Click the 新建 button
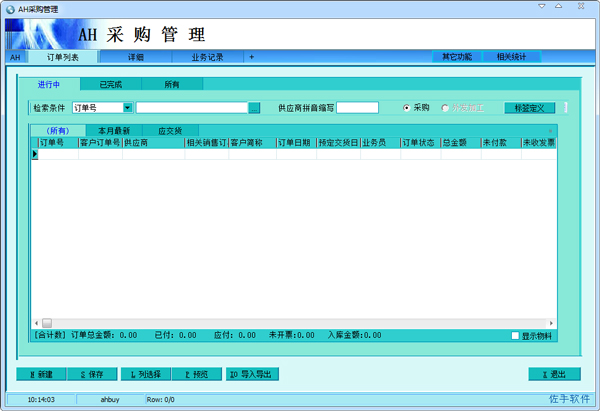Viewport: 600px width, 411px height. coord(41,374)
